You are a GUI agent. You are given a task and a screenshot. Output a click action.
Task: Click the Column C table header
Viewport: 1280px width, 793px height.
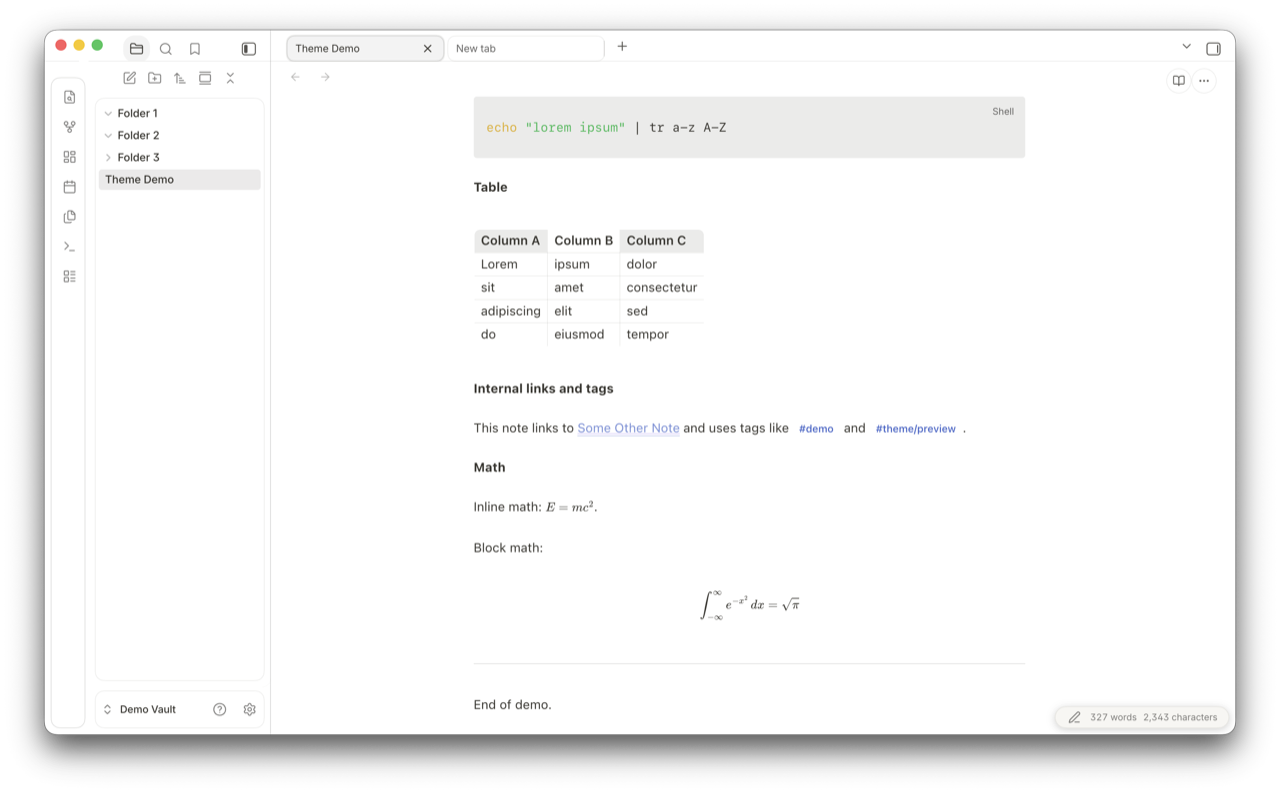pyautogui.click(x=661, y=241)
